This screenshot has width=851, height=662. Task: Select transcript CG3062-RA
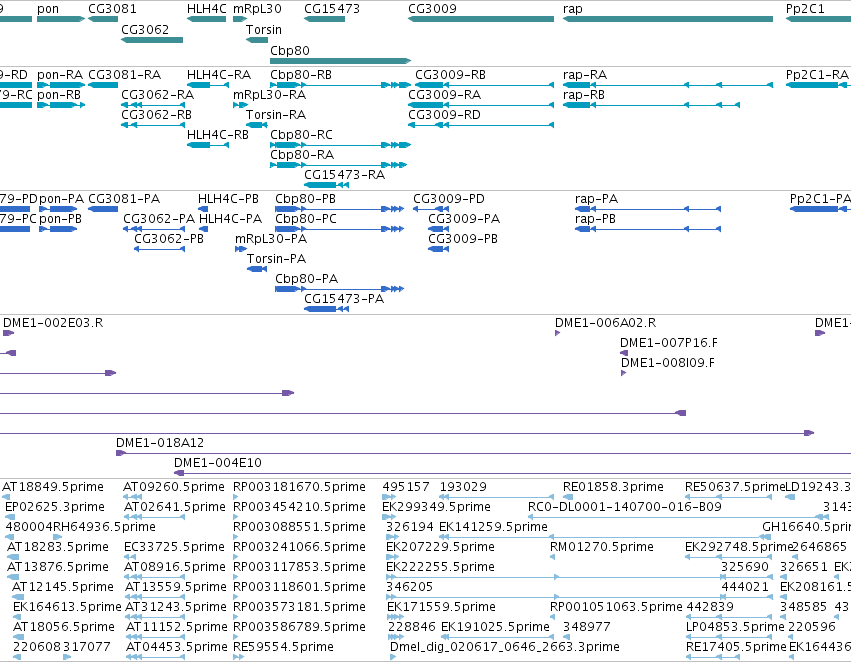click(x=157, y=95)
